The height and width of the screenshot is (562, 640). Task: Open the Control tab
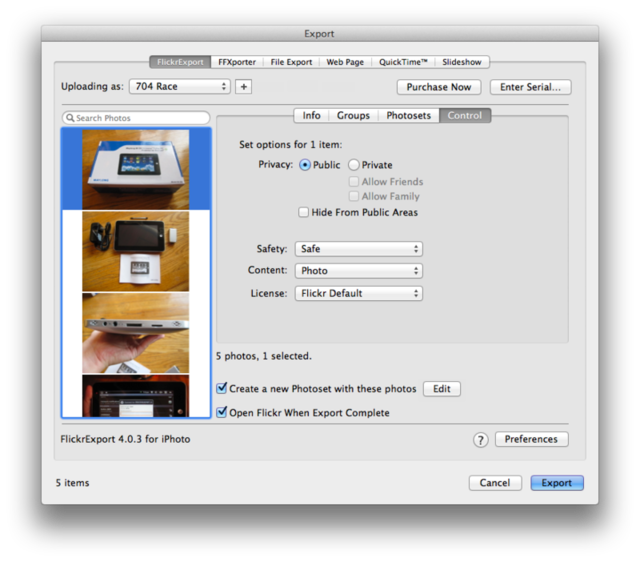coord(465,116)
